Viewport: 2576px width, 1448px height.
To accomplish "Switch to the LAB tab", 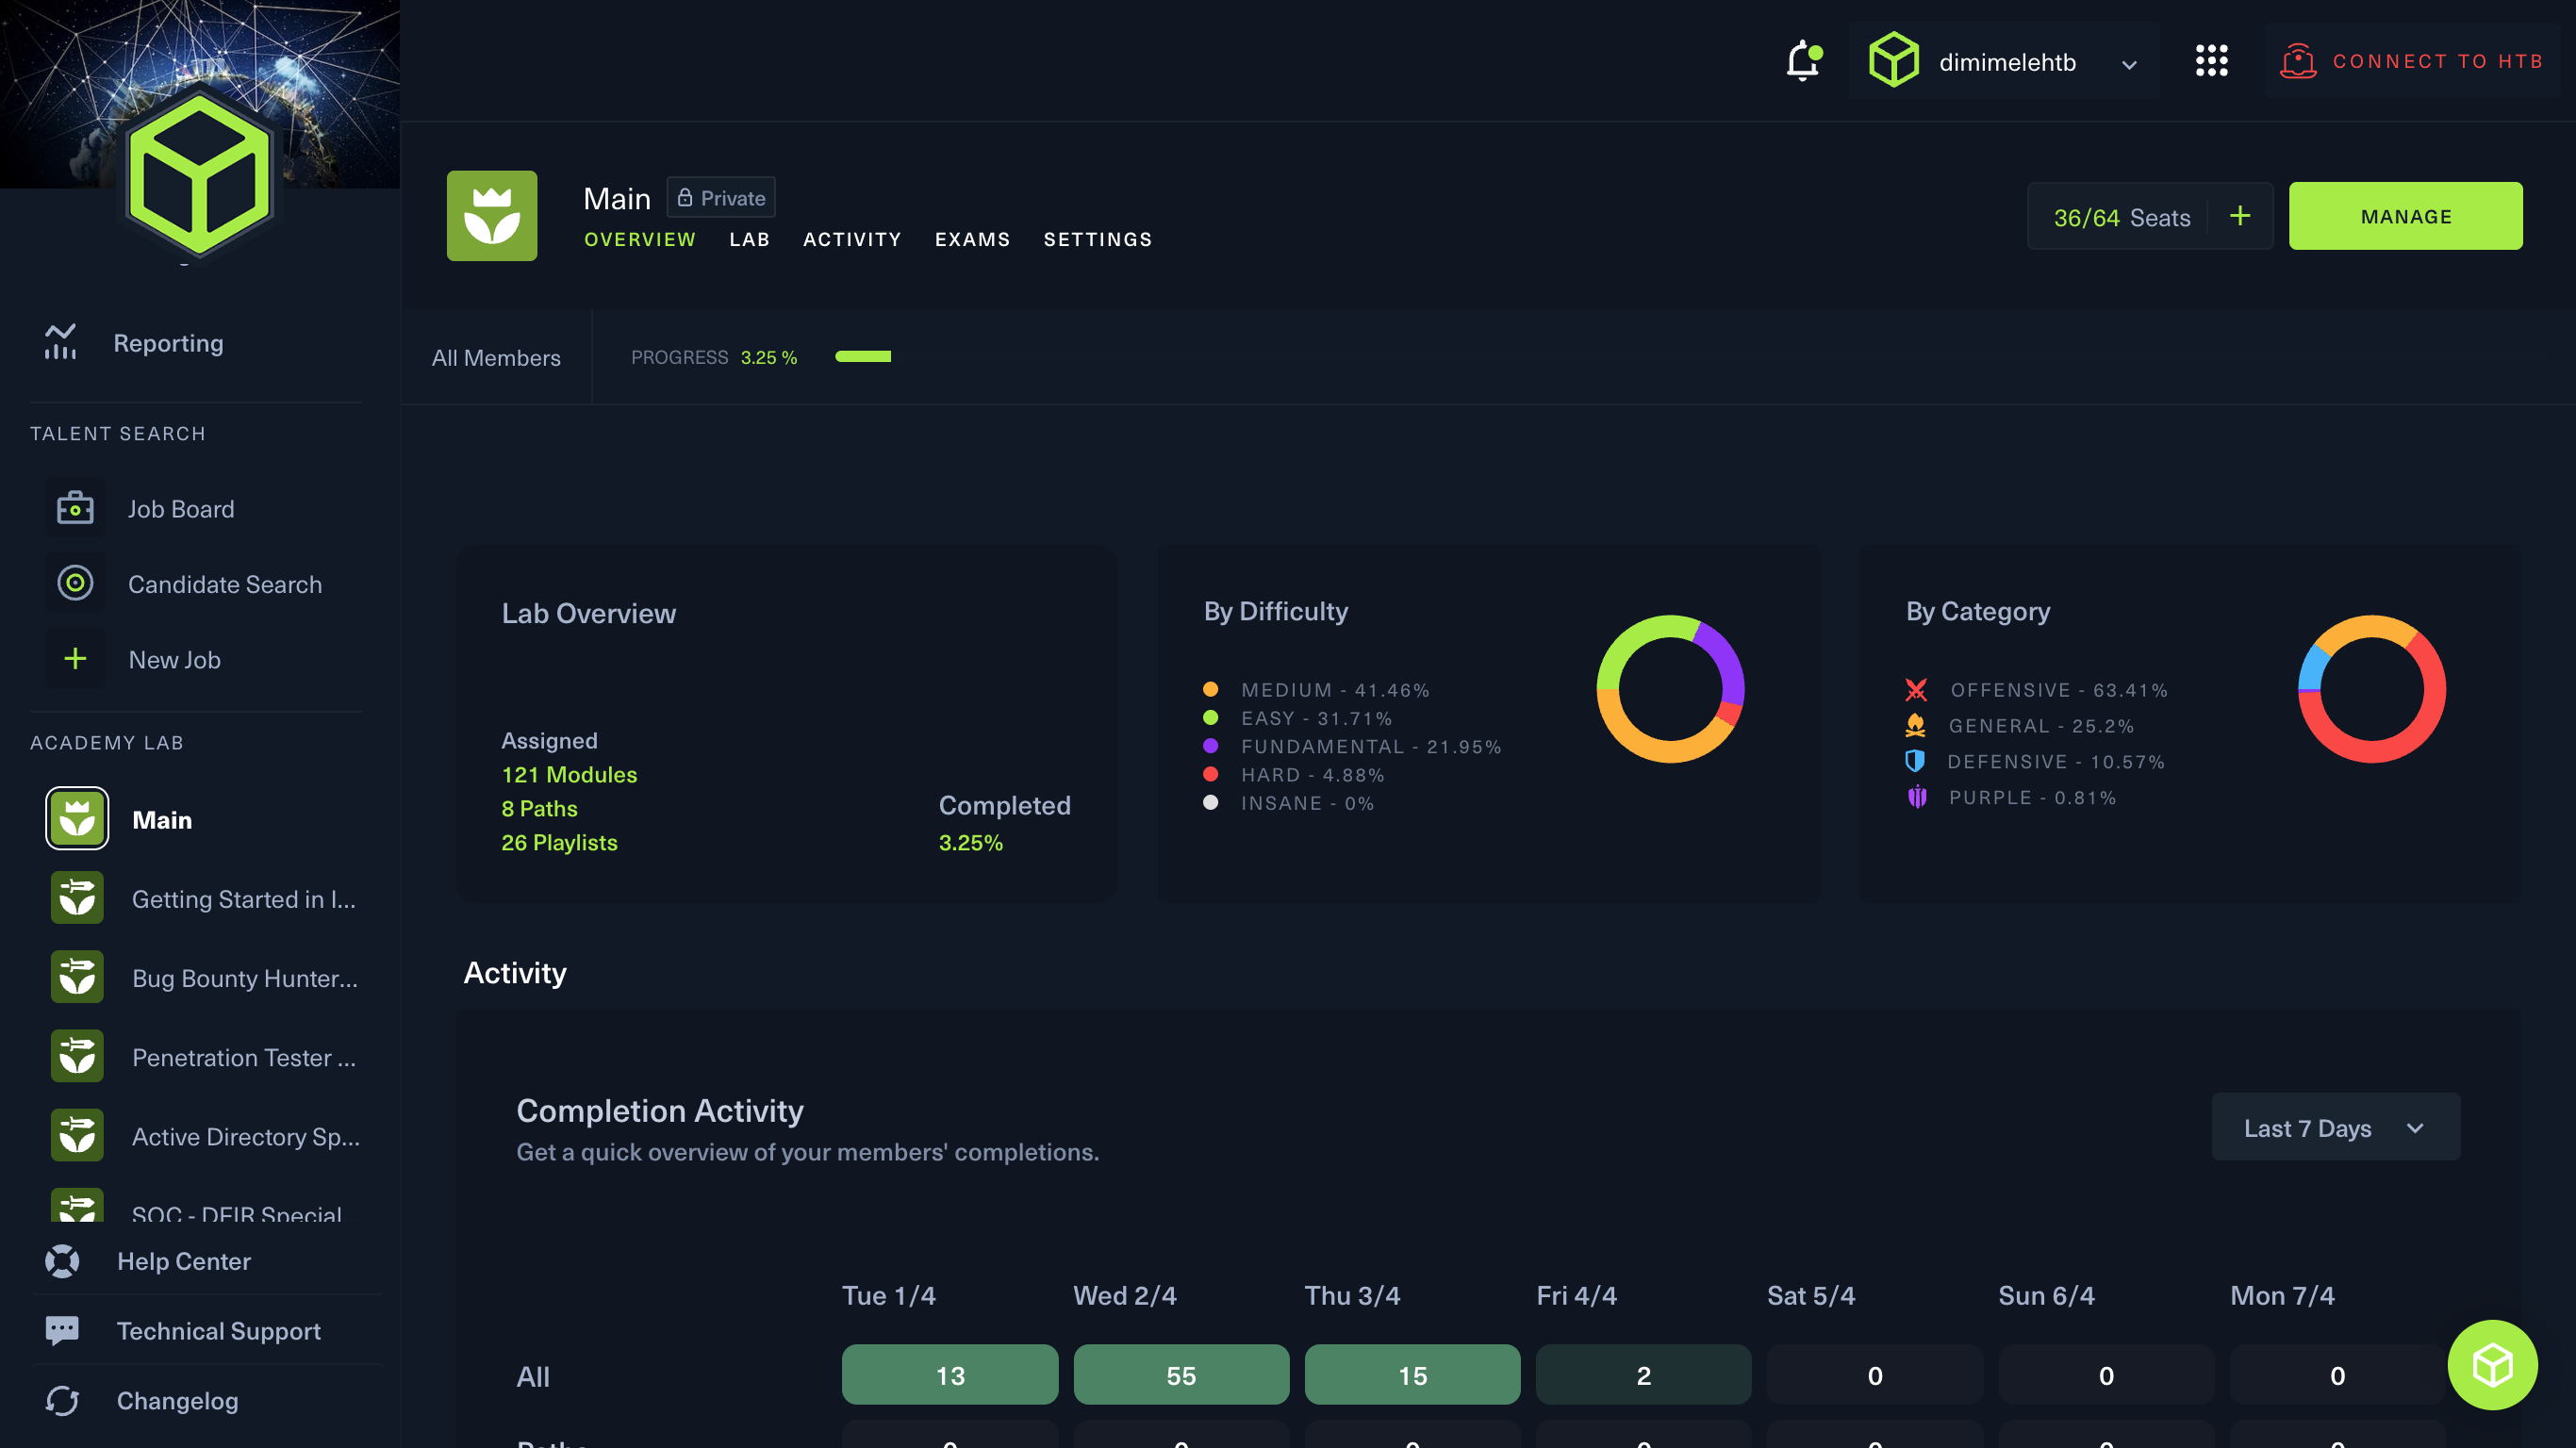I will click(749, 239).
